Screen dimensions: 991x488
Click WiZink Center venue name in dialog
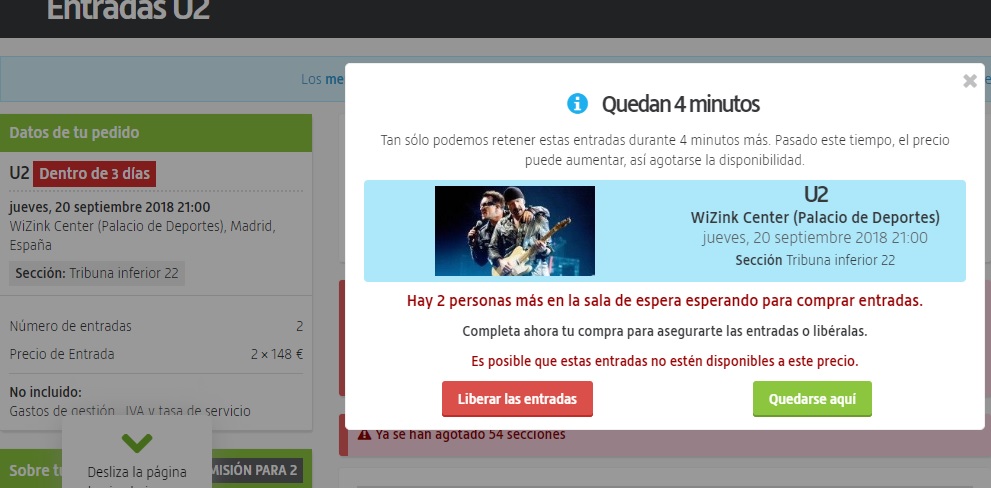pyautogui.click(x=815, y=218)
